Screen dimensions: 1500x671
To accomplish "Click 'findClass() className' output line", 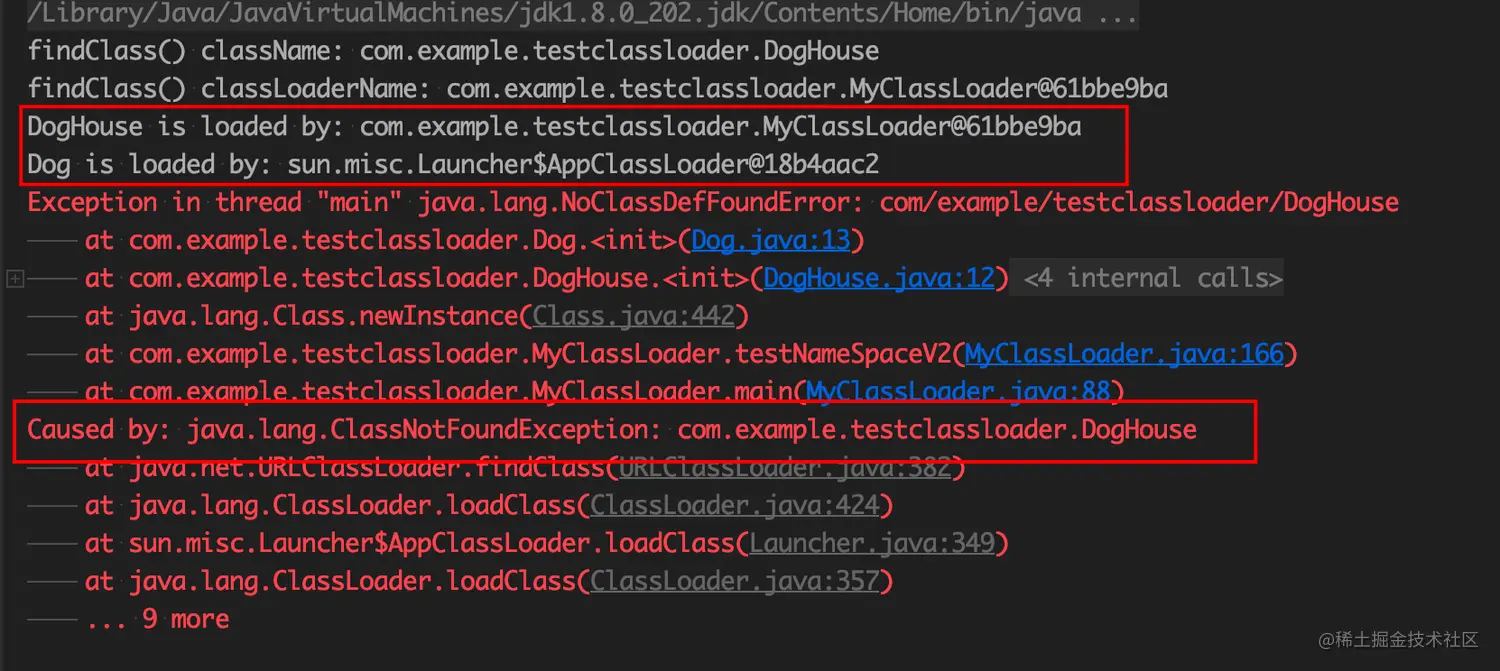I will [x=453, y=51].
